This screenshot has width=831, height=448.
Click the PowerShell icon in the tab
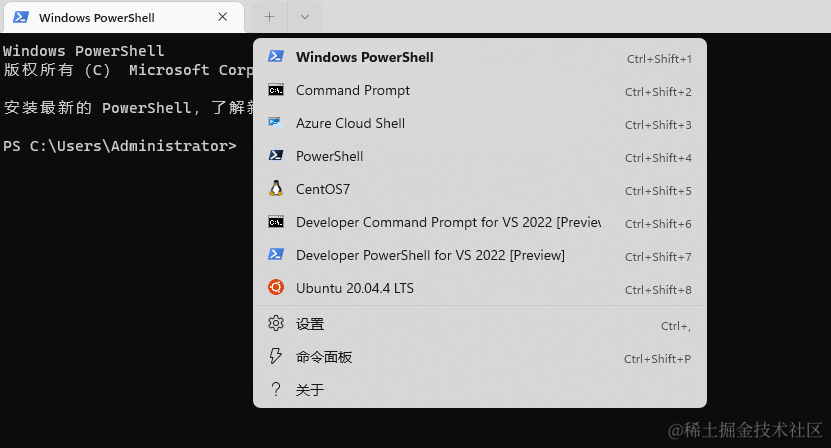tap(21, 17)
